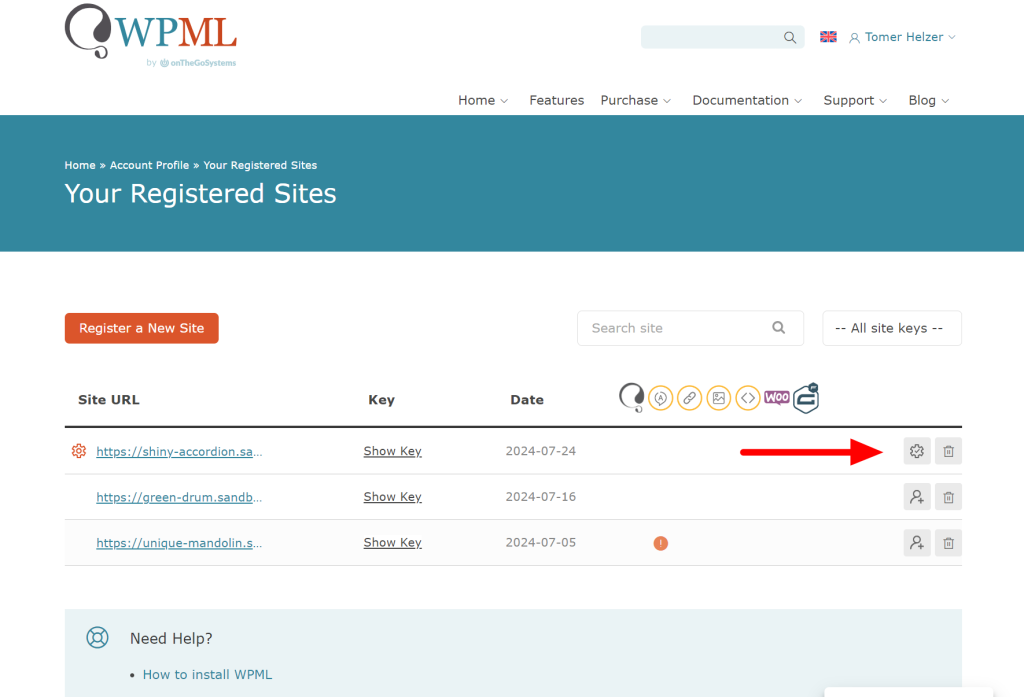Click the image icon in table header
The image size is (1024, 697).
718,398
